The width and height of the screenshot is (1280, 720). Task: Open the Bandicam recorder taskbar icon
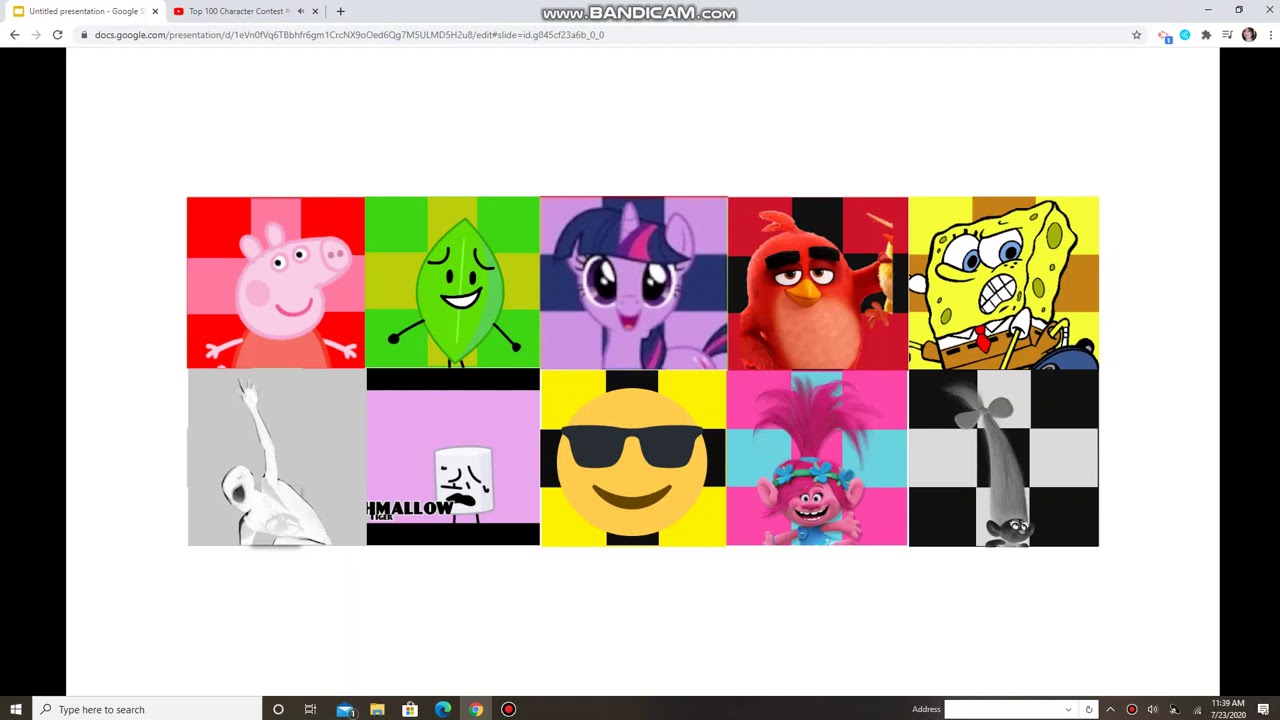[x=508, y=709]
